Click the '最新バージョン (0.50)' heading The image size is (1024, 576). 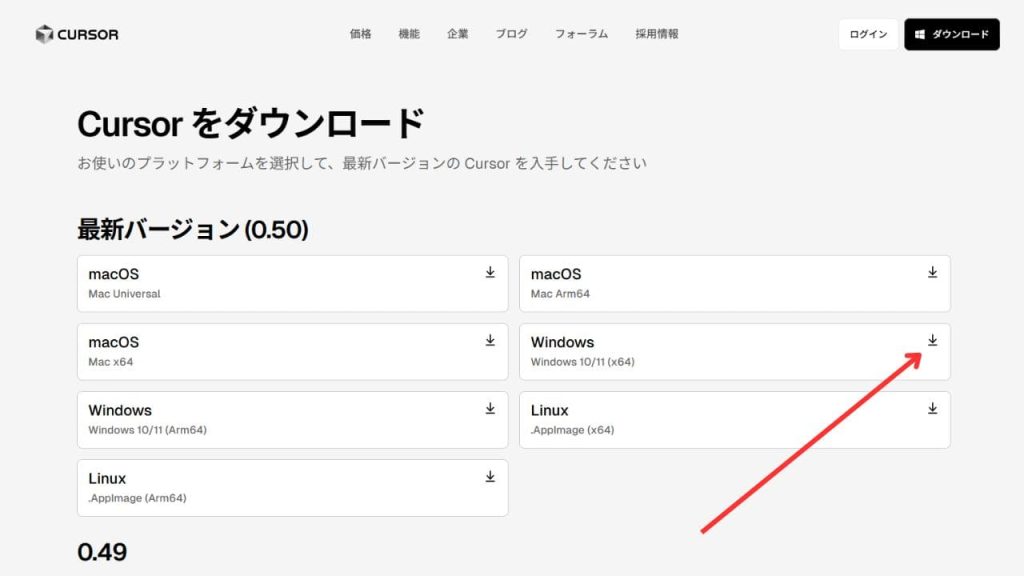click(x=193, y=229)
